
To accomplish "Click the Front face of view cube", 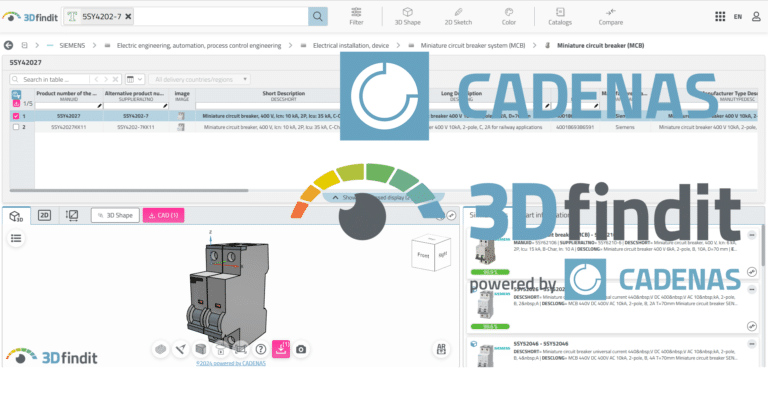I will pos(423,255).
